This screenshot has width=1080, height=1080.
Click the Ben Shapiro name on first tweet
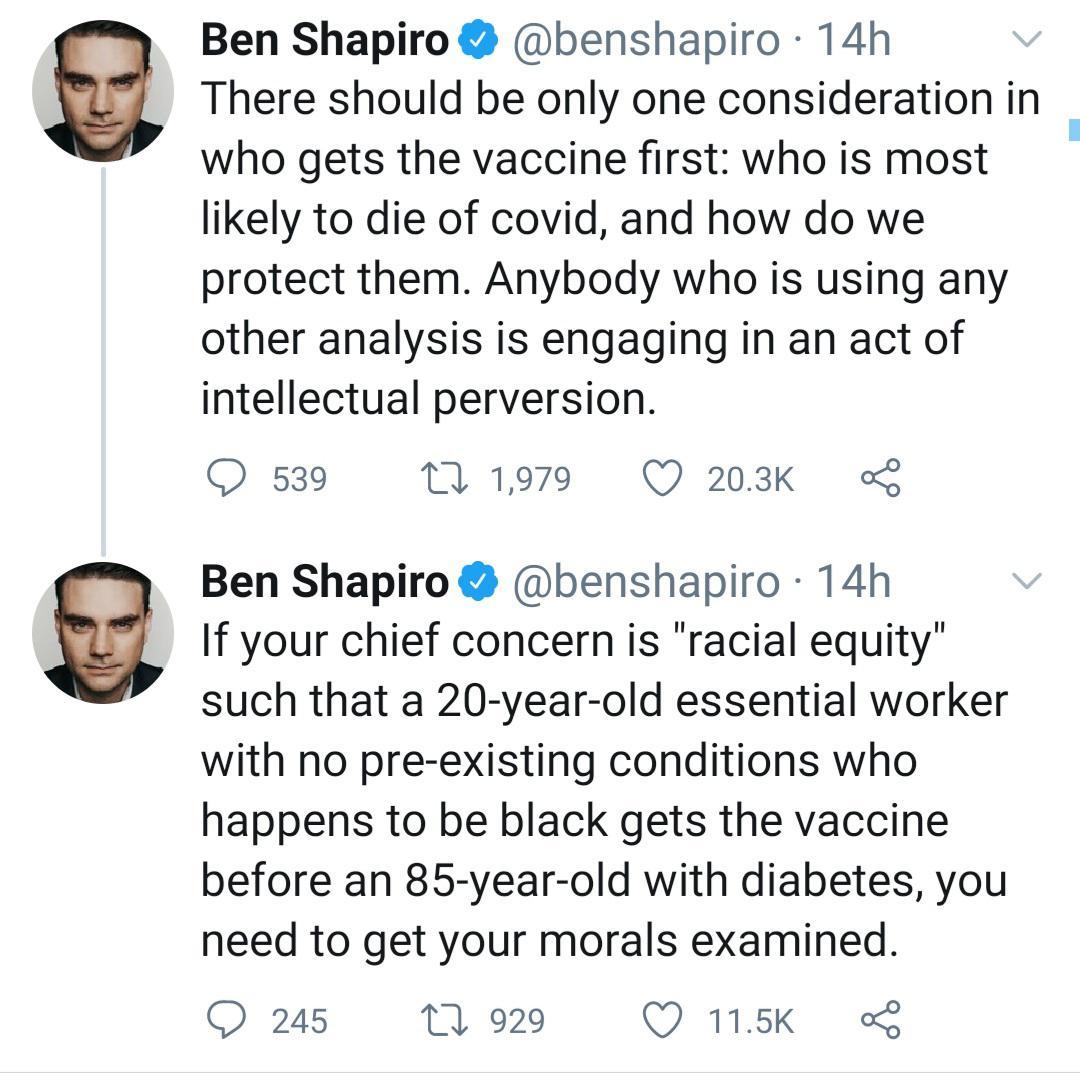point(325,41)
